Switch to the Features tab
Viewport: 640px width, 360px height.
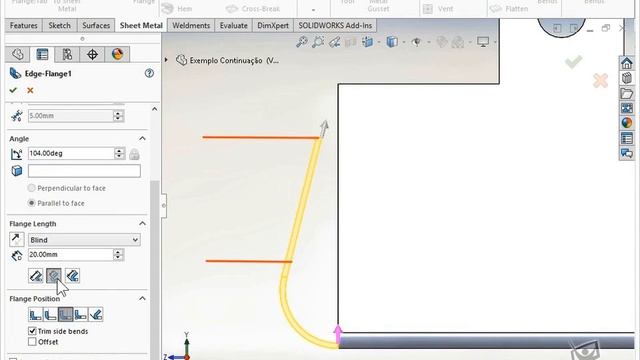click(x=24, y=25)
